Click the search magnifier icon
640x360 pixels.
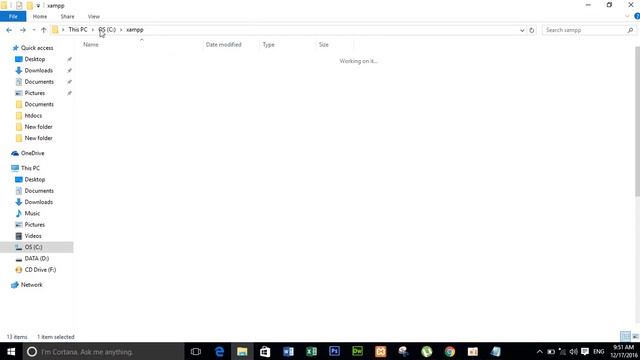tap(630, 30)
